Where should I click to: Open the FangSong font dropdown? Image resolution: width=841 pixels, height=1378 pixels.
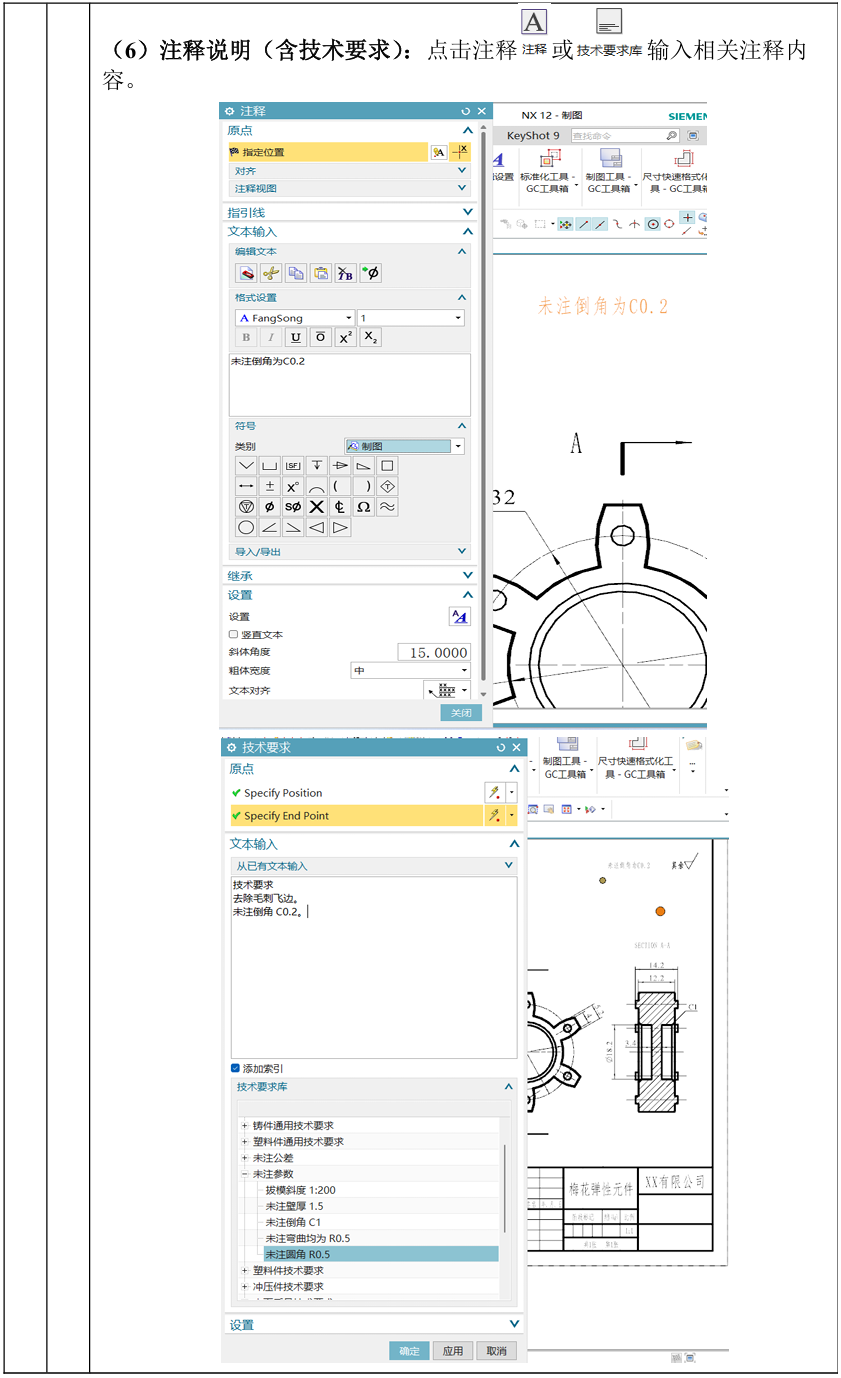295,318
